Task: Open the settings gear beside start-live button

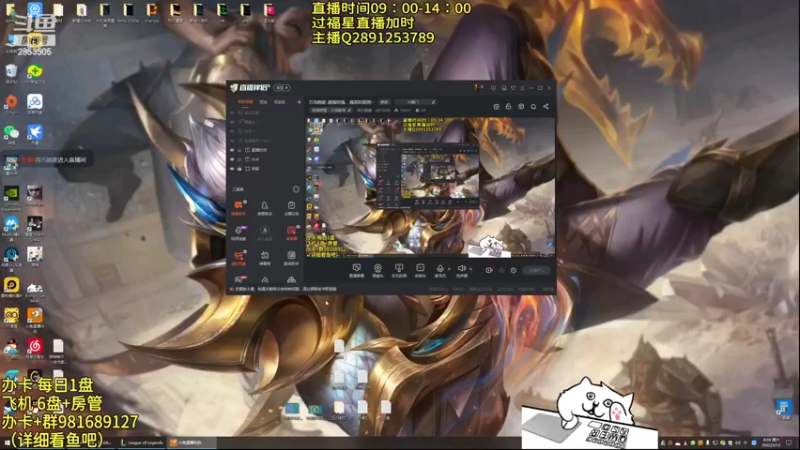Action: tap(513, 270)
